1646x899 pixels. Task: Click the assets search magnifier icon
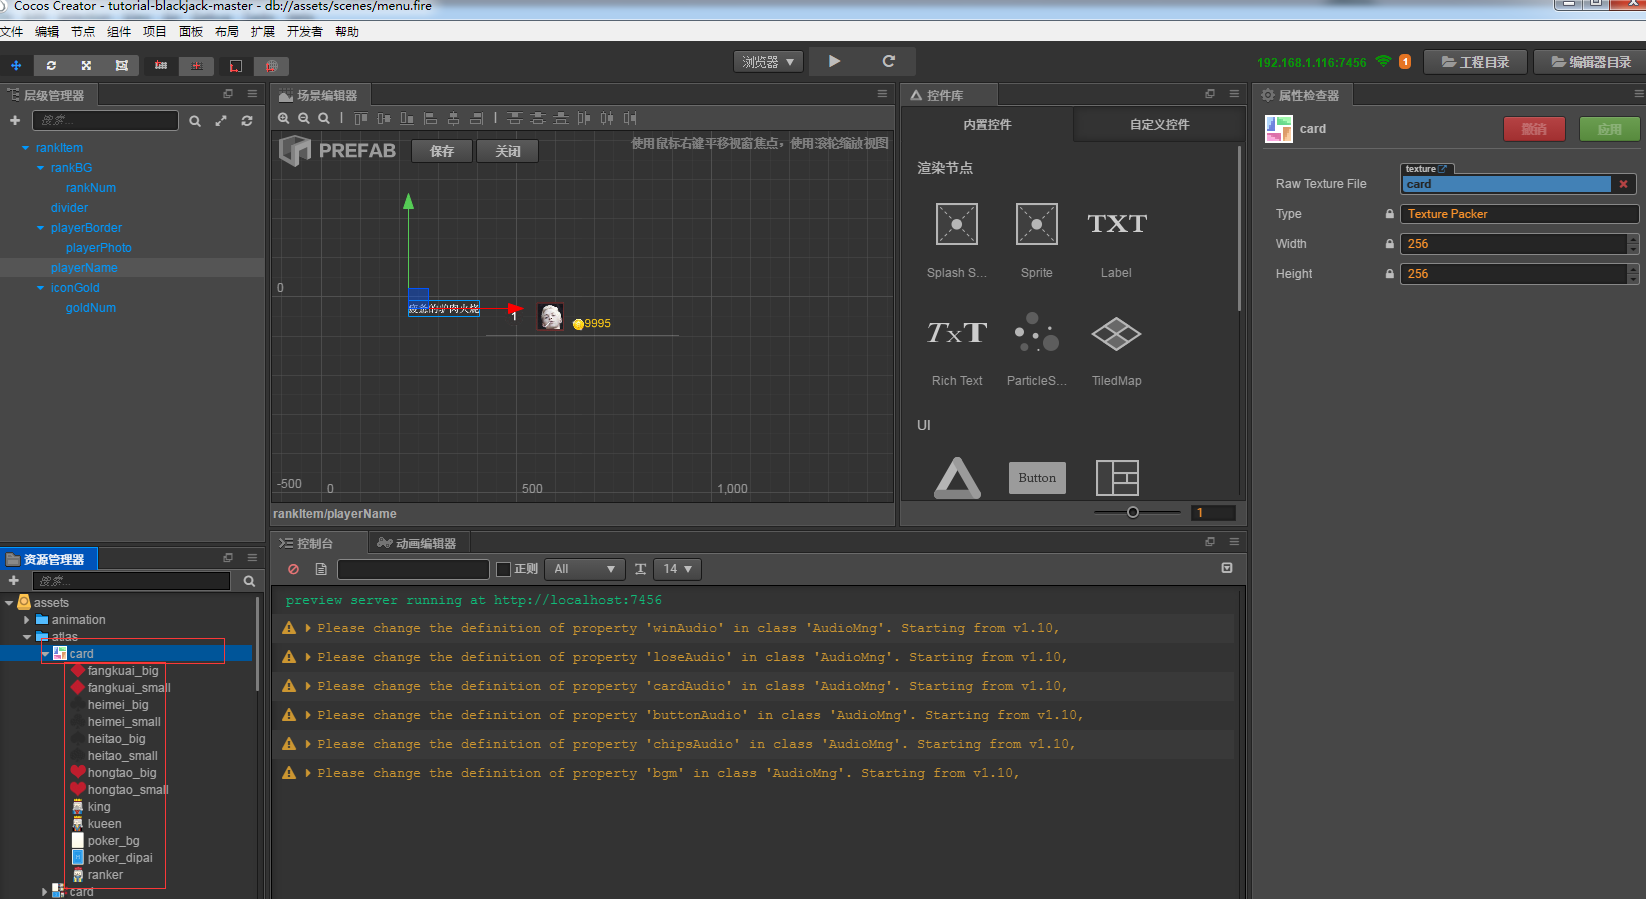tap(249, 581)
